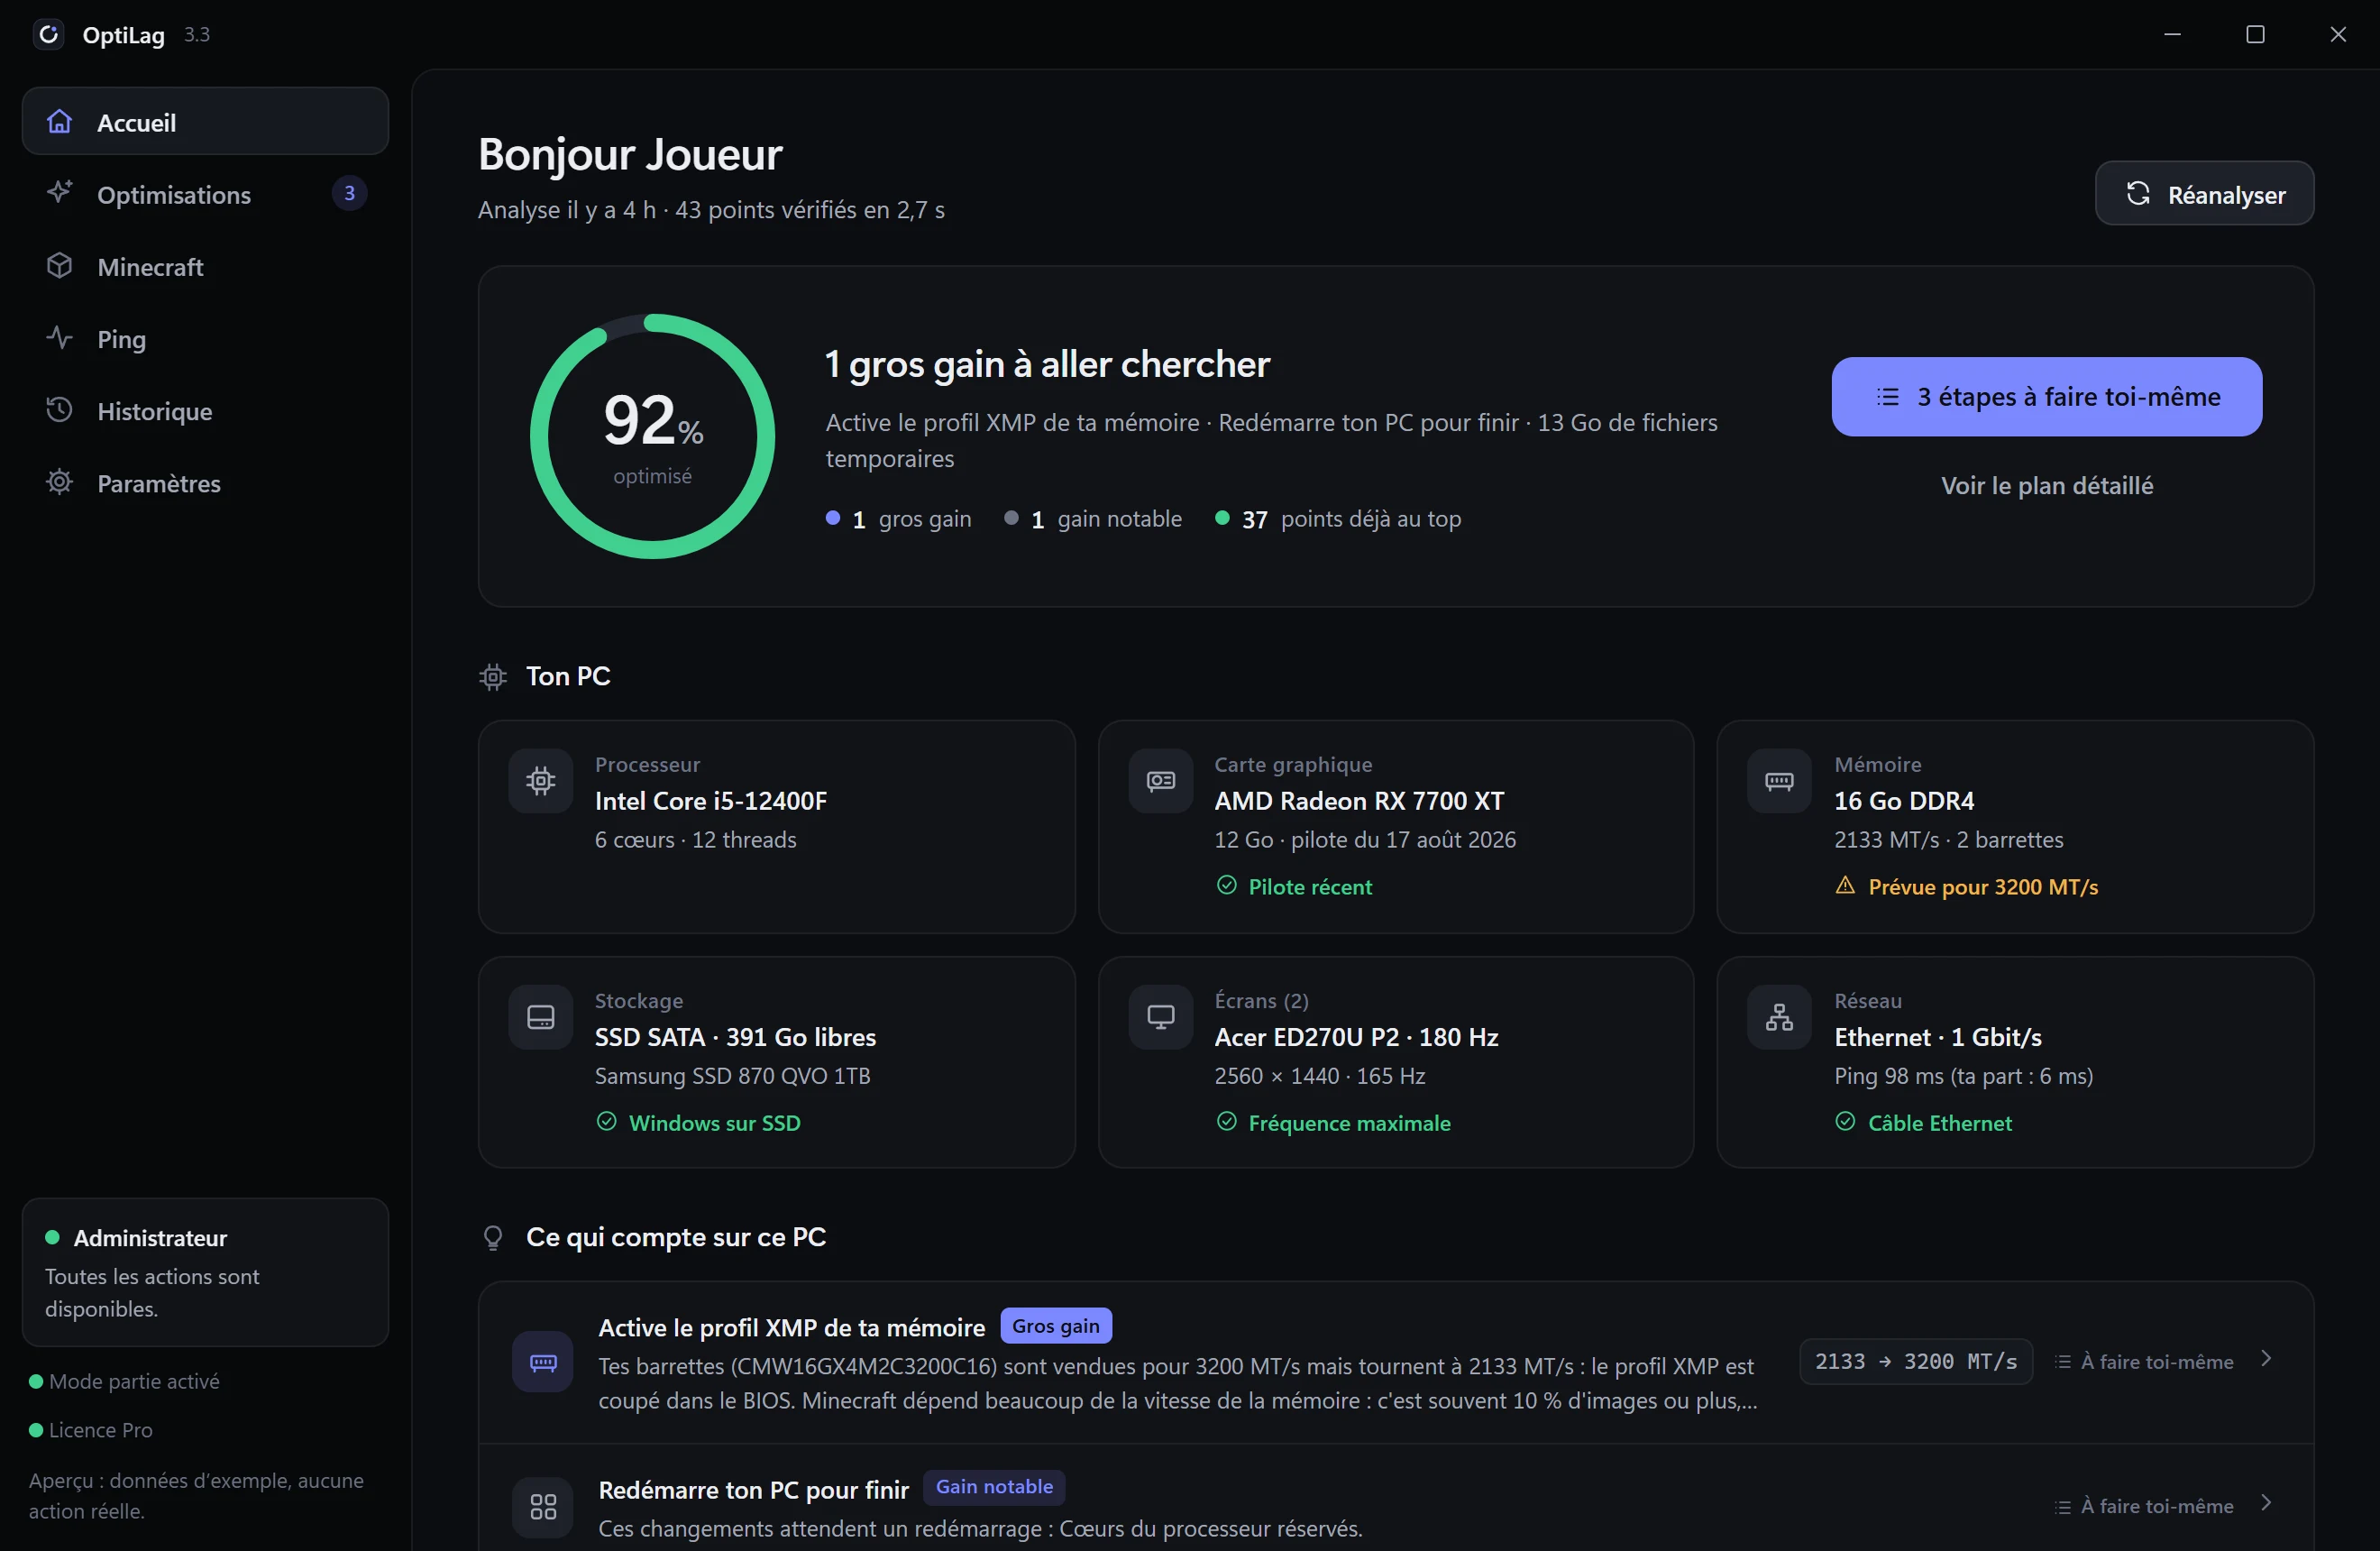The image size is (2380, 1551).
Task: Click the optimisations badge showing 3
Action: (x=349, y=193)
